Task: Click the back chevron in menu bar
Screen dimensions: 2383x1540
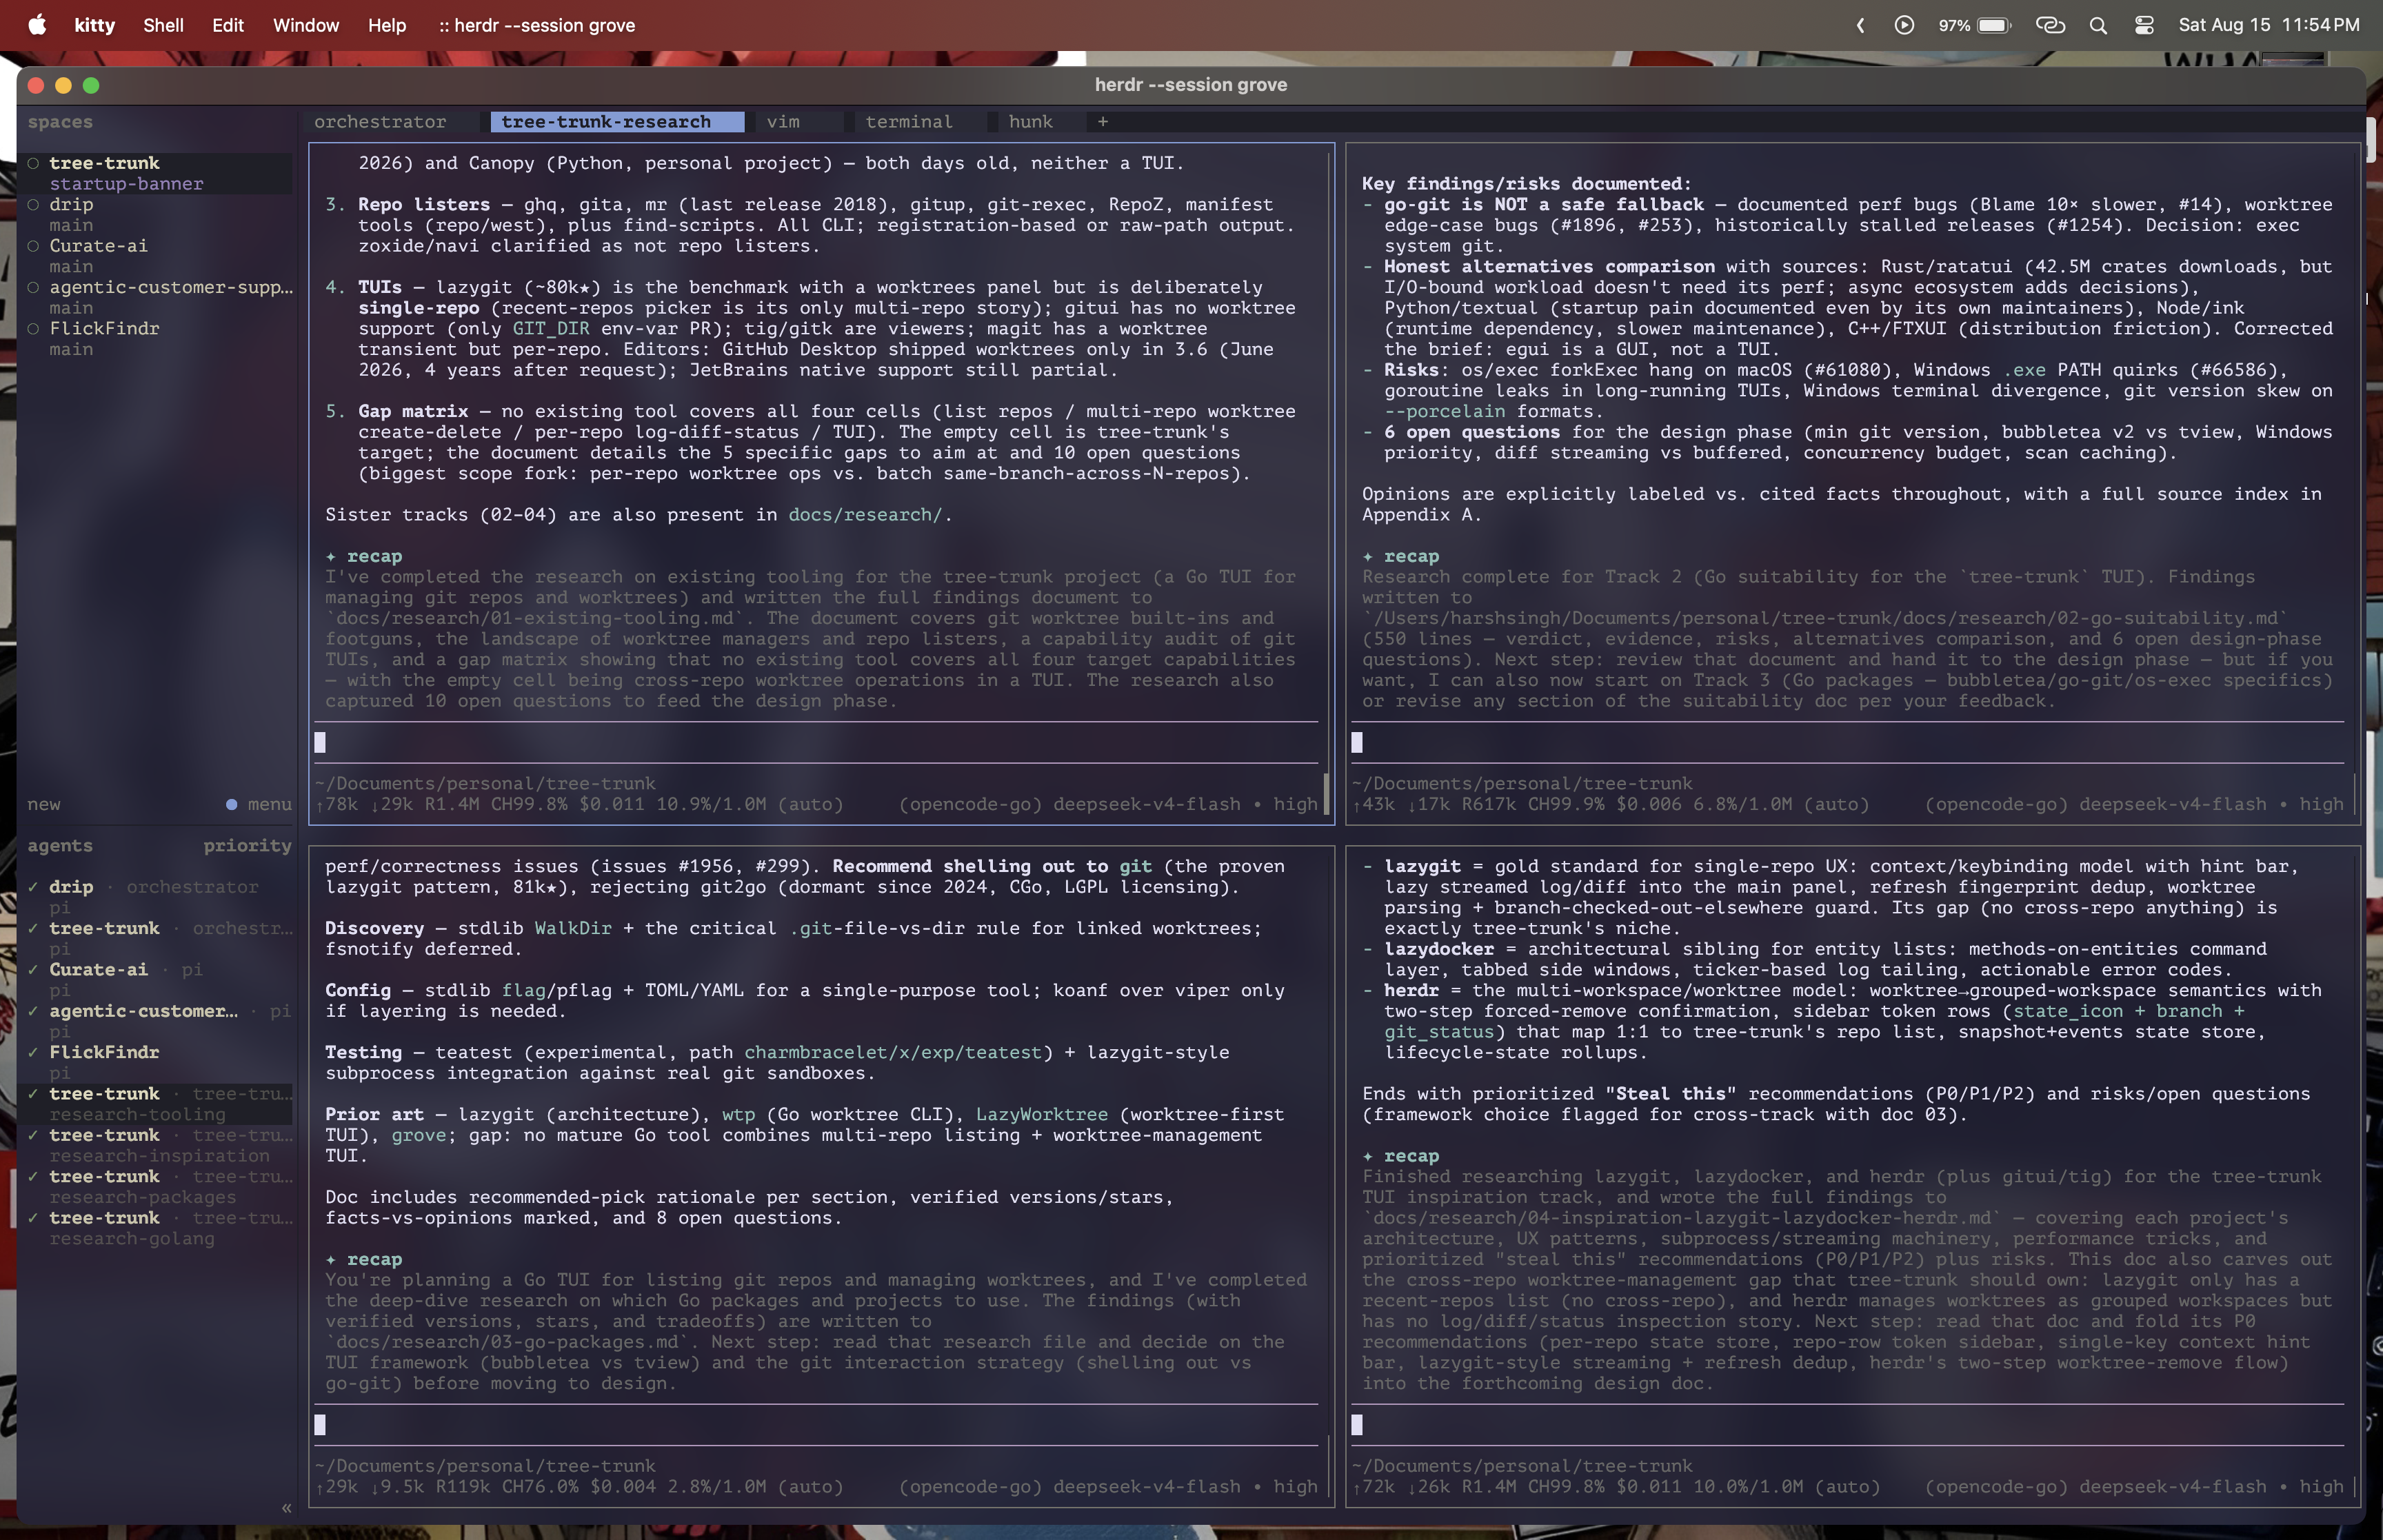Action: pos(1860,25)
